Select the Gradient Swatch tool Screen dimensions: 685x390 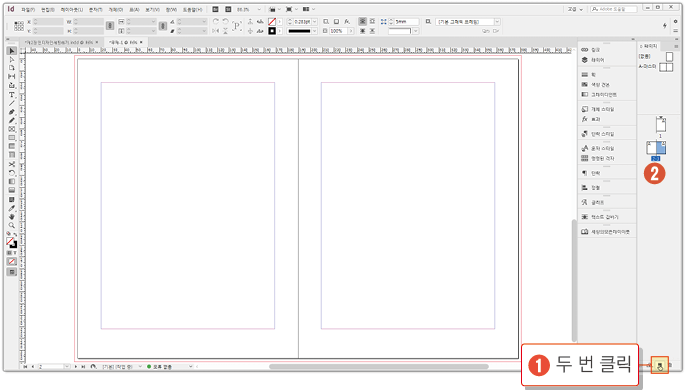tap(12, 182)
